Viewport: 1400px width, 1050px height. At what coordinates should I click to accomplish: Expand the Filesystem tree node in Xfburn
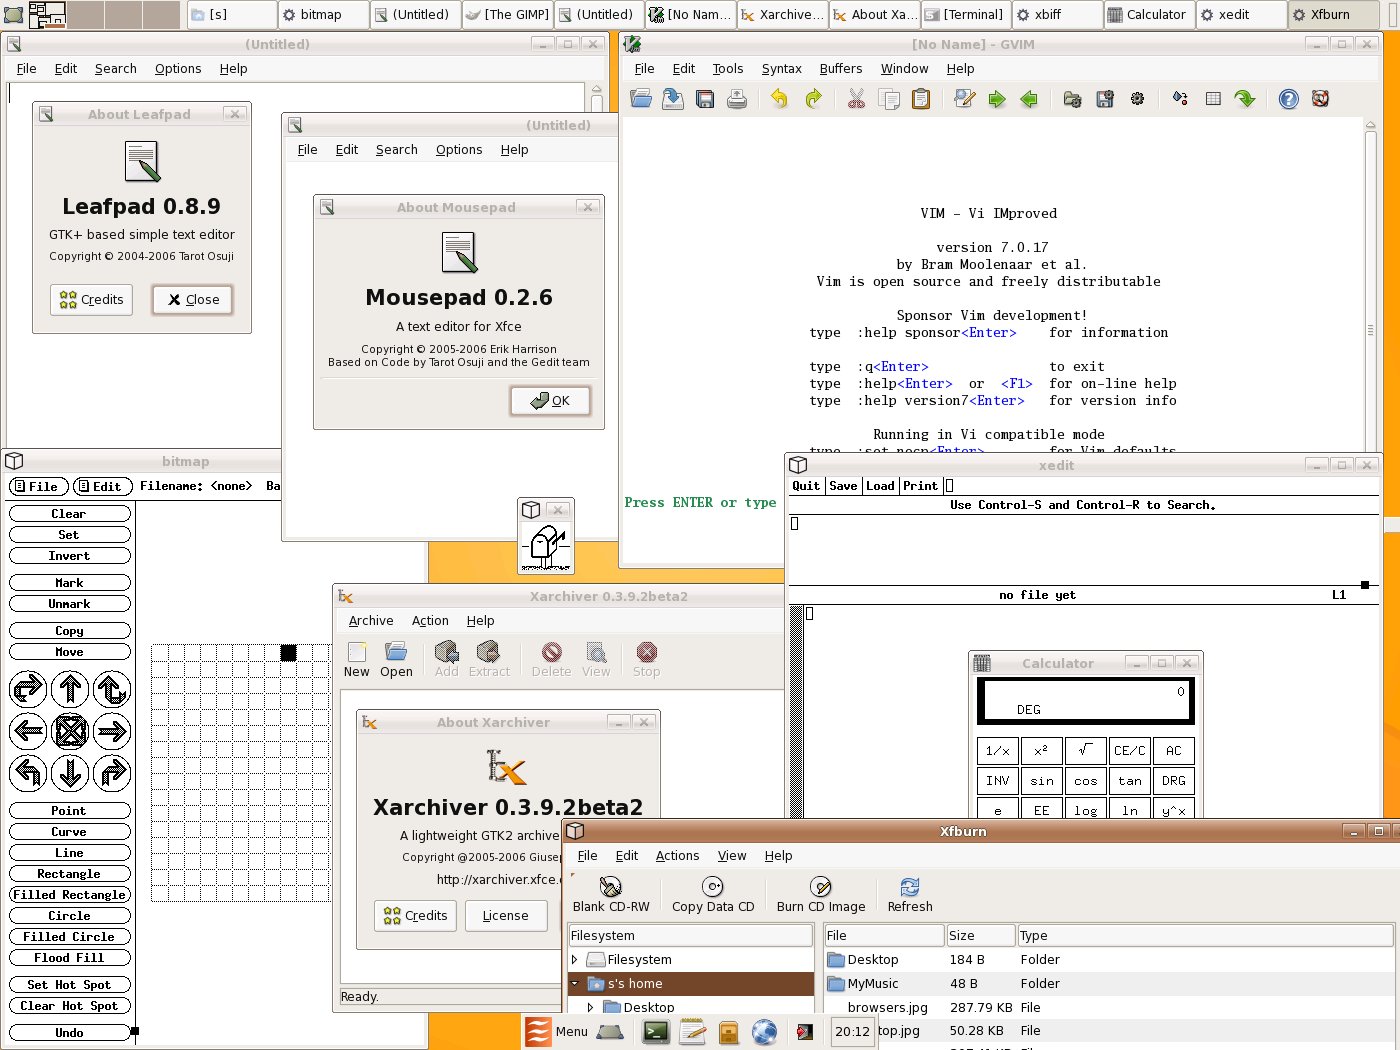click(x=575, y=960)
